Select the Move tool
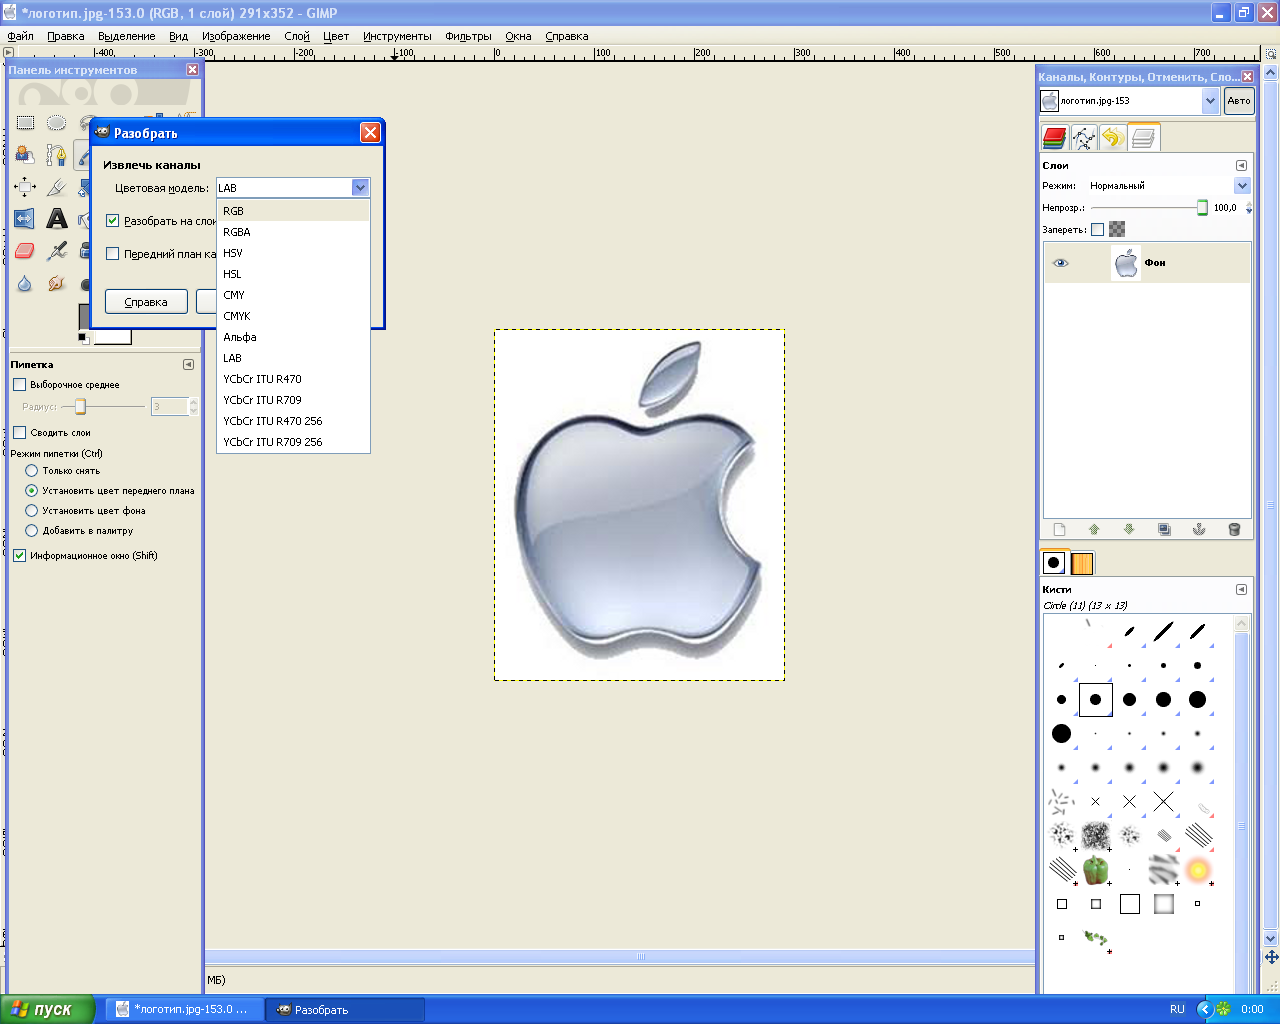The height and width of the screenshot is (1024, 1280). [25, 187]
